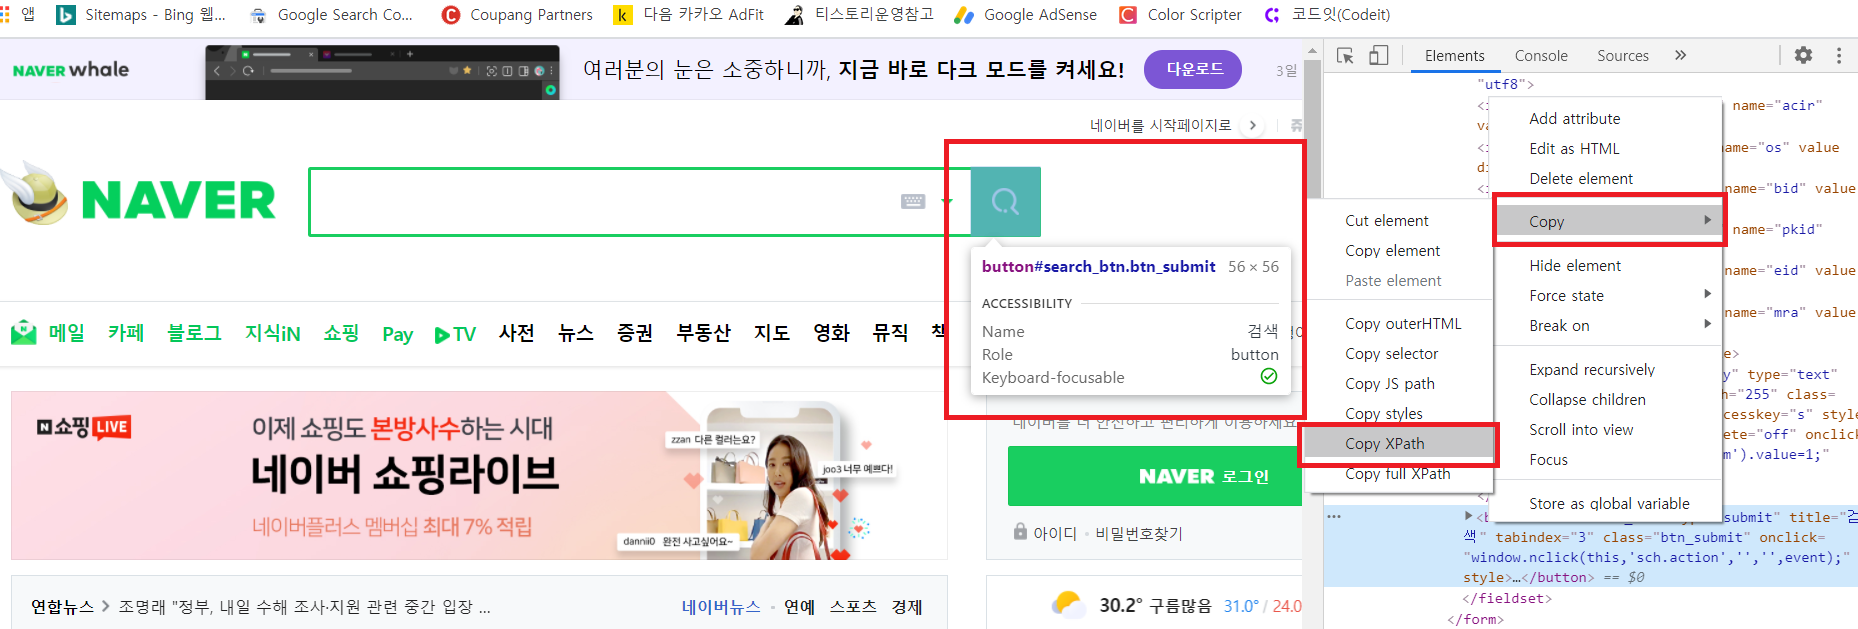The height and width of the screenshot is (629, 1858).
Task: Open DevTools three-dot customize menu
Action: point(1838,56)
